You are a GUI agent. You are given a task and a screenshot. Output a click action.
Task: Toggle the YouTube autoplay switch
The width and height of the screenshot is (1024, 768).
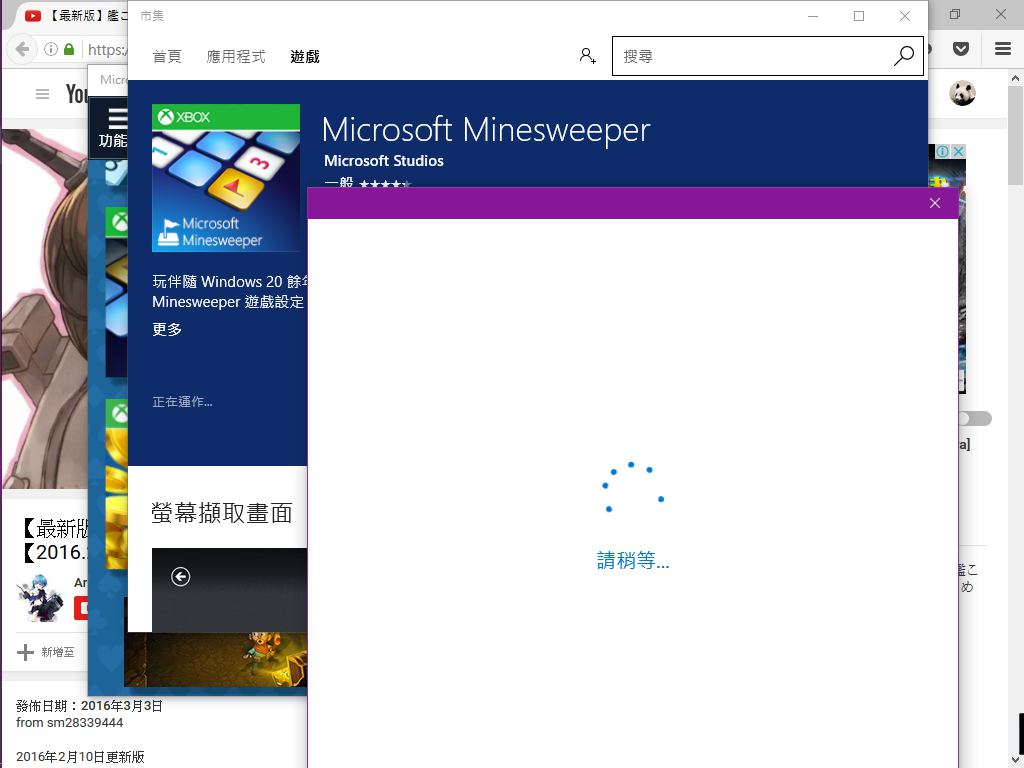(976, 419)
